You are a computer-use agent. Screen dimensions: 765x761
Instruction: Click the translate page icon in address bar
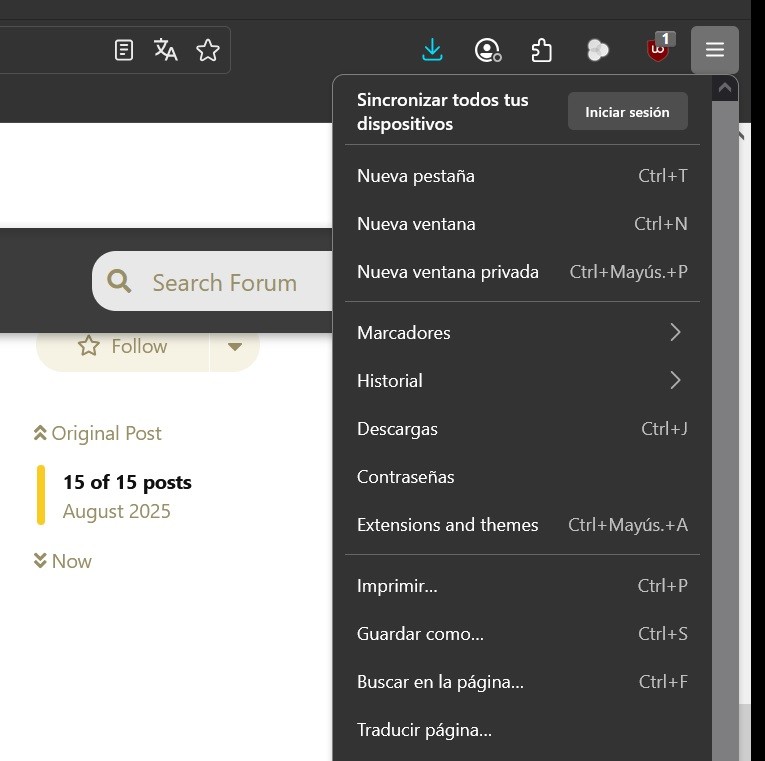(x=166, y=50)
